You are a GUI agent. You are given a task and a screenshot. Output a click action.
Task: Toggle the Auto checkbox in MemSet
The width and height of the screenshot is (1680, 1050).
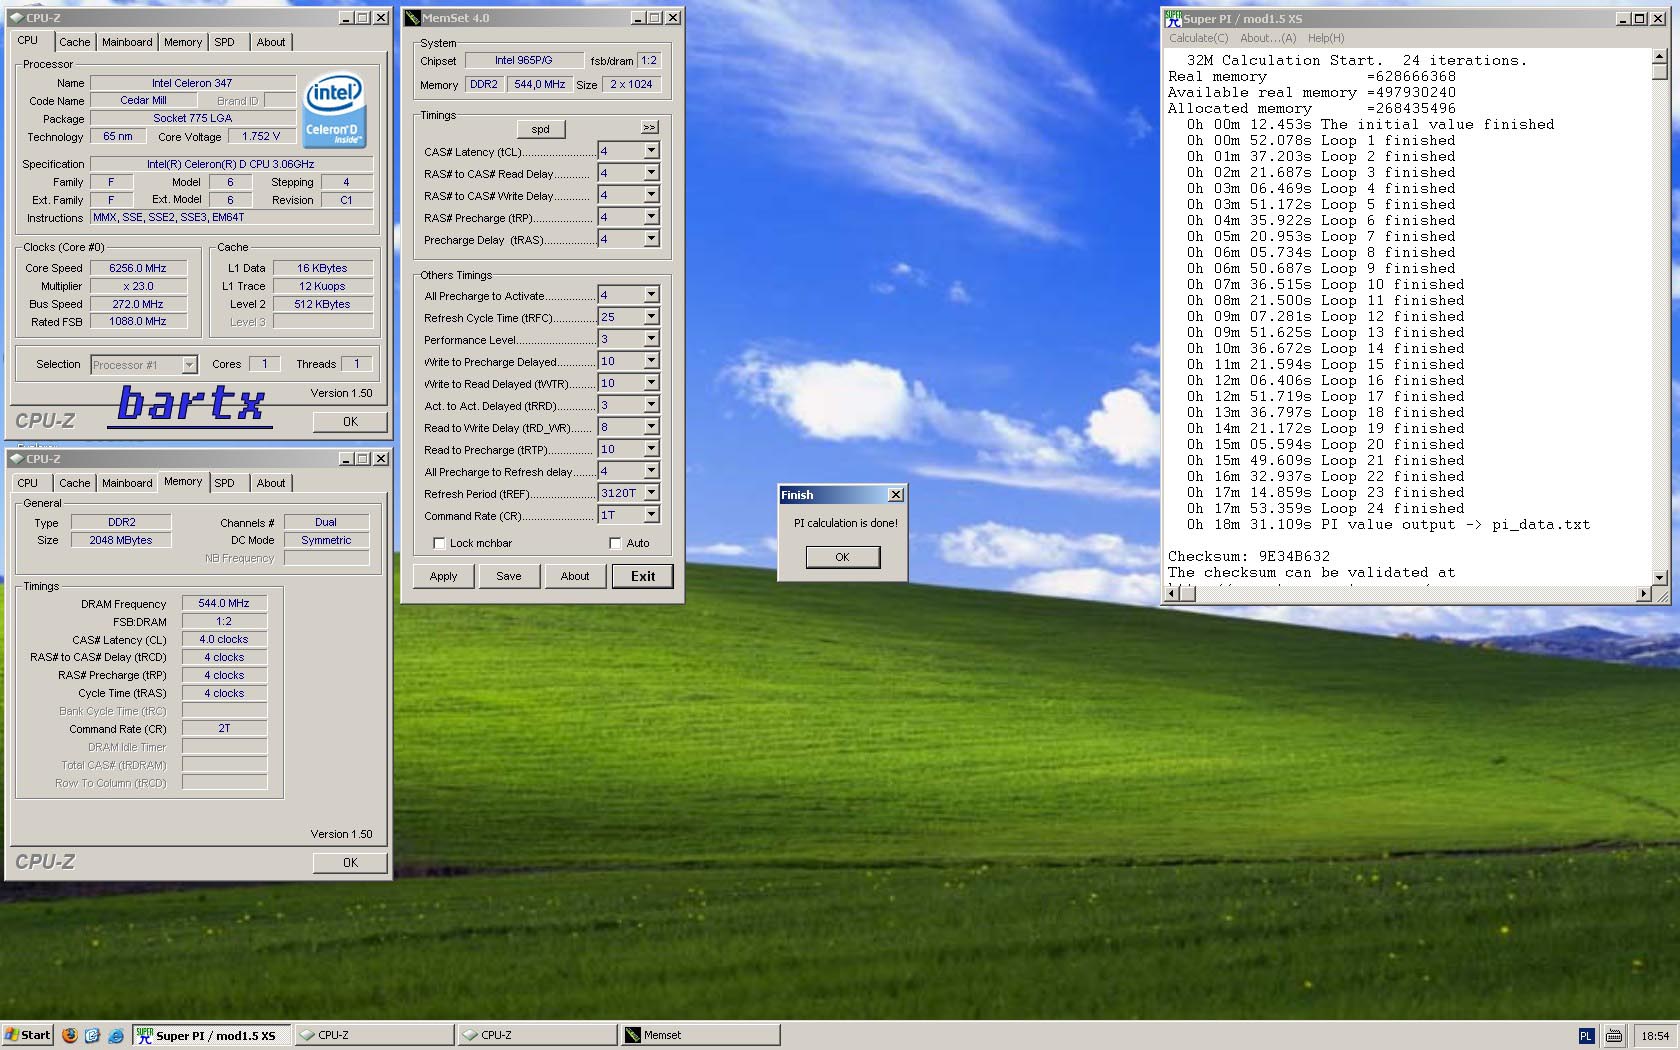[x=615, y=543]
